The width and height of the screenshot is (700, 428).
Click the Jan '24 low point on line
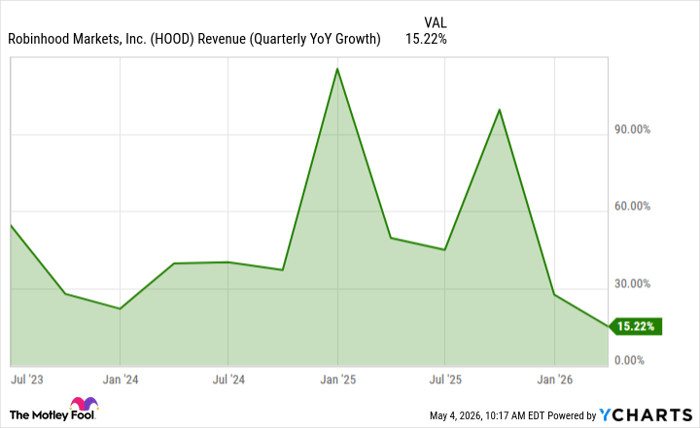click(x=120, y=308)
